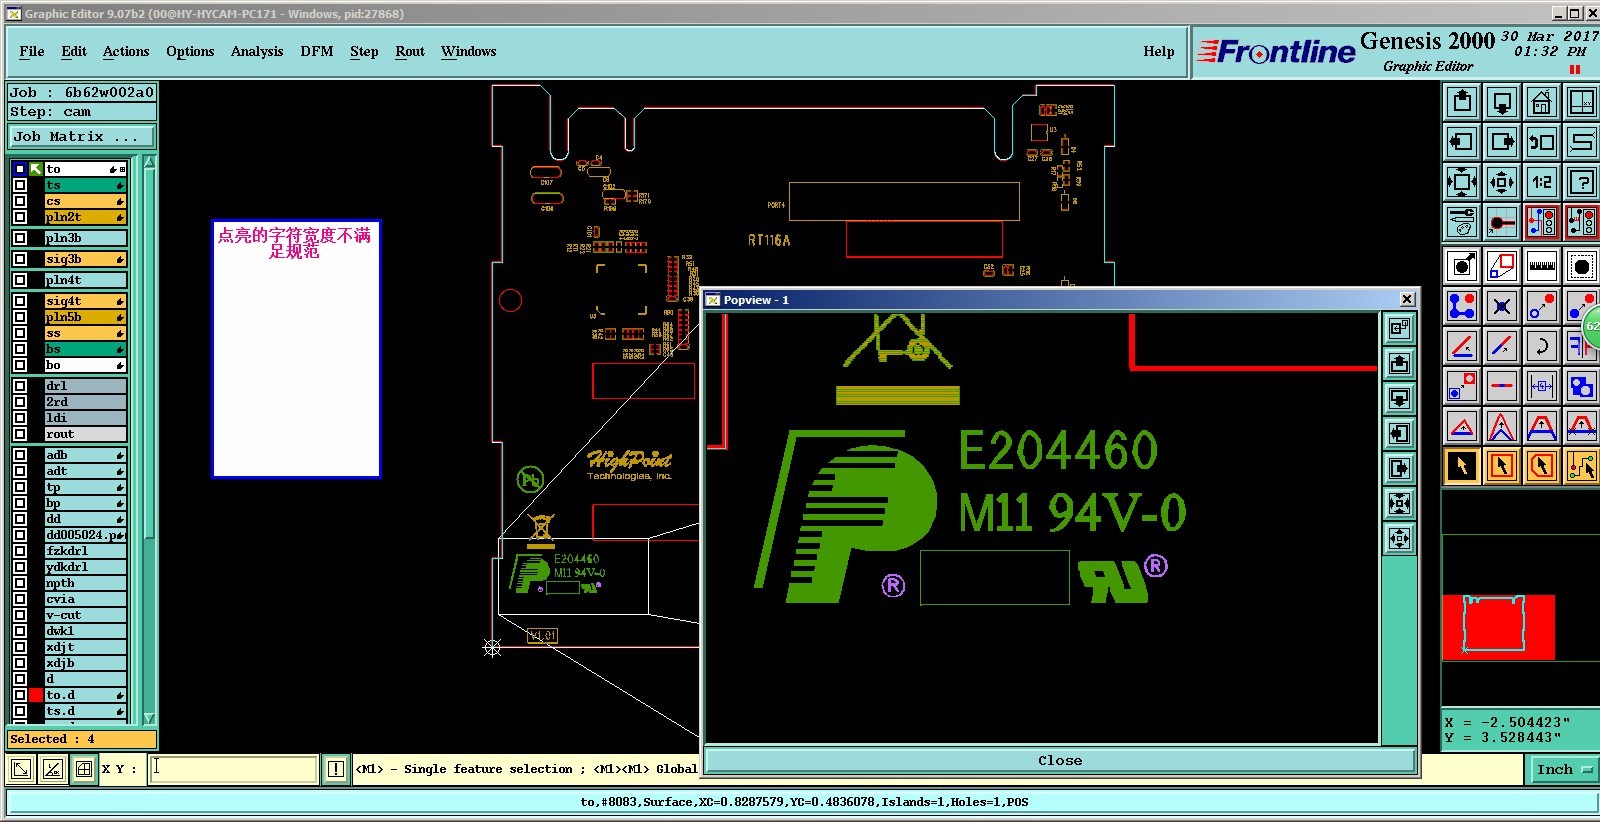Image resolution: width=1600 pixels, height=822 pixels.
Task: Click the zoom out icon in Popview
Action: tap(1399, 539)
